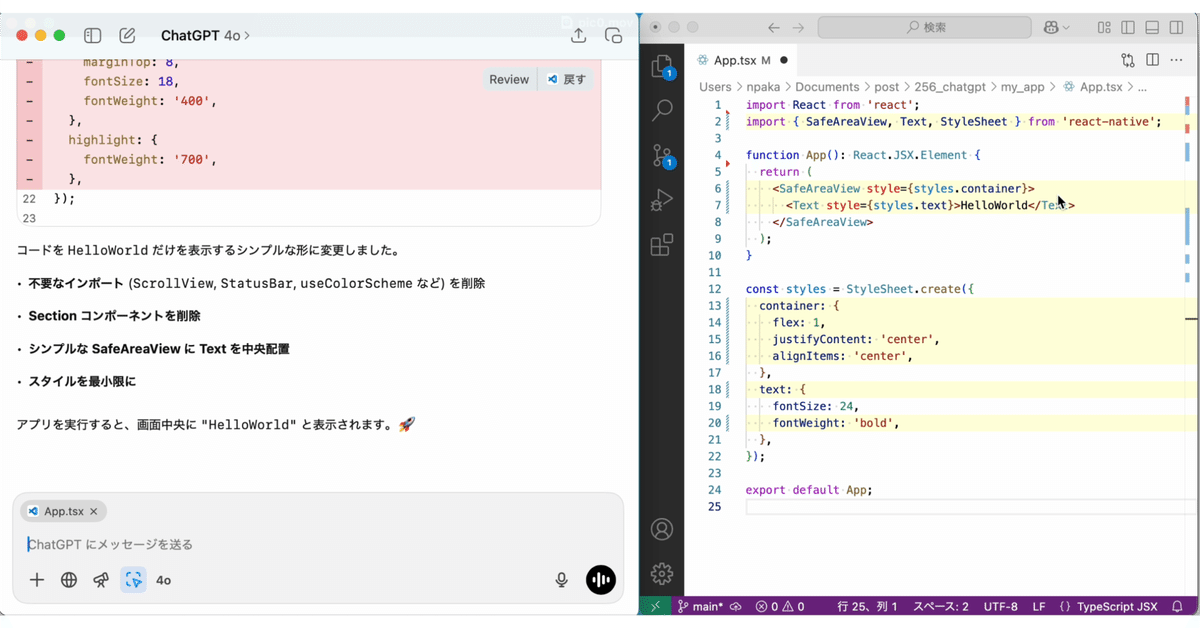The width and height of the screenshot is (1200, 628).
Task: Toggle the dictation microphone in ChatGPT
Action: pyautogui.click(x=561, y=580)
